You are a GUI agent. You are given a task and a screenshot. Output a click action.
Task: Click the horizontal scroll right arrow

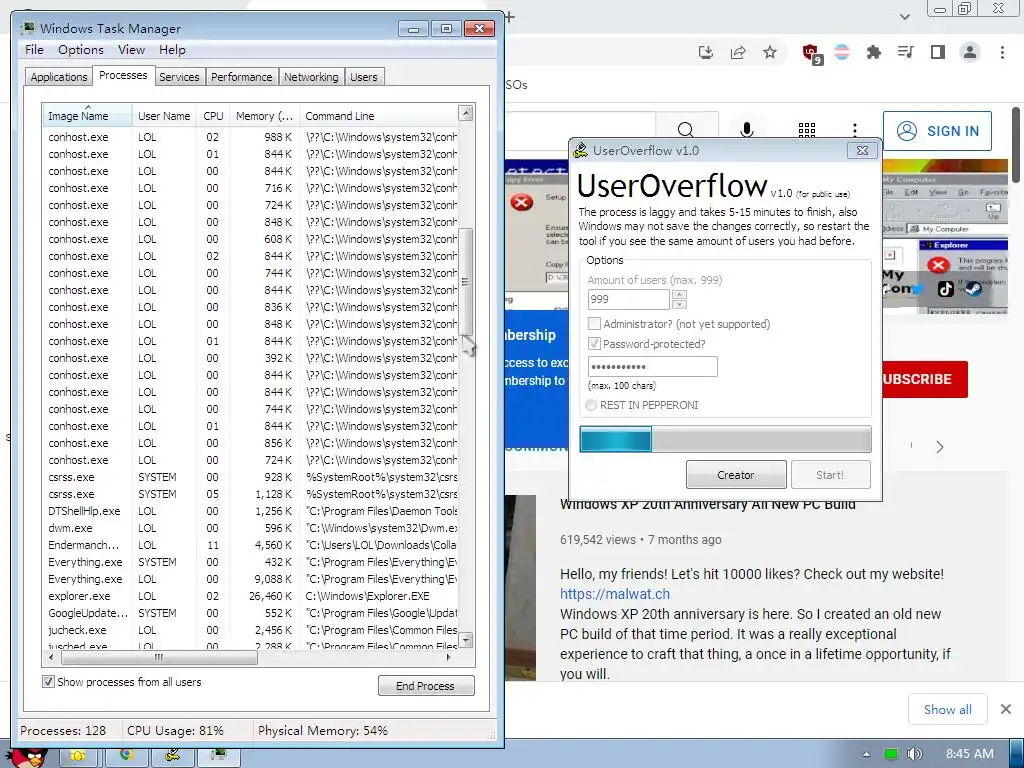click(448, 658)
